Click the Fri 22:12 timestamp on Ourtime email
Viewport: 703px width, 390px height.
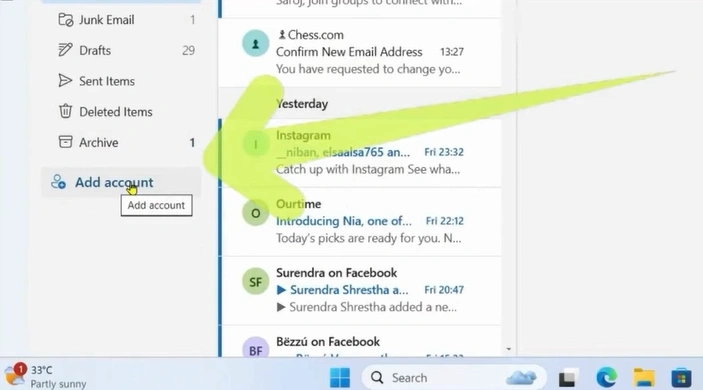pyautogui.click(x=444, y=221)
